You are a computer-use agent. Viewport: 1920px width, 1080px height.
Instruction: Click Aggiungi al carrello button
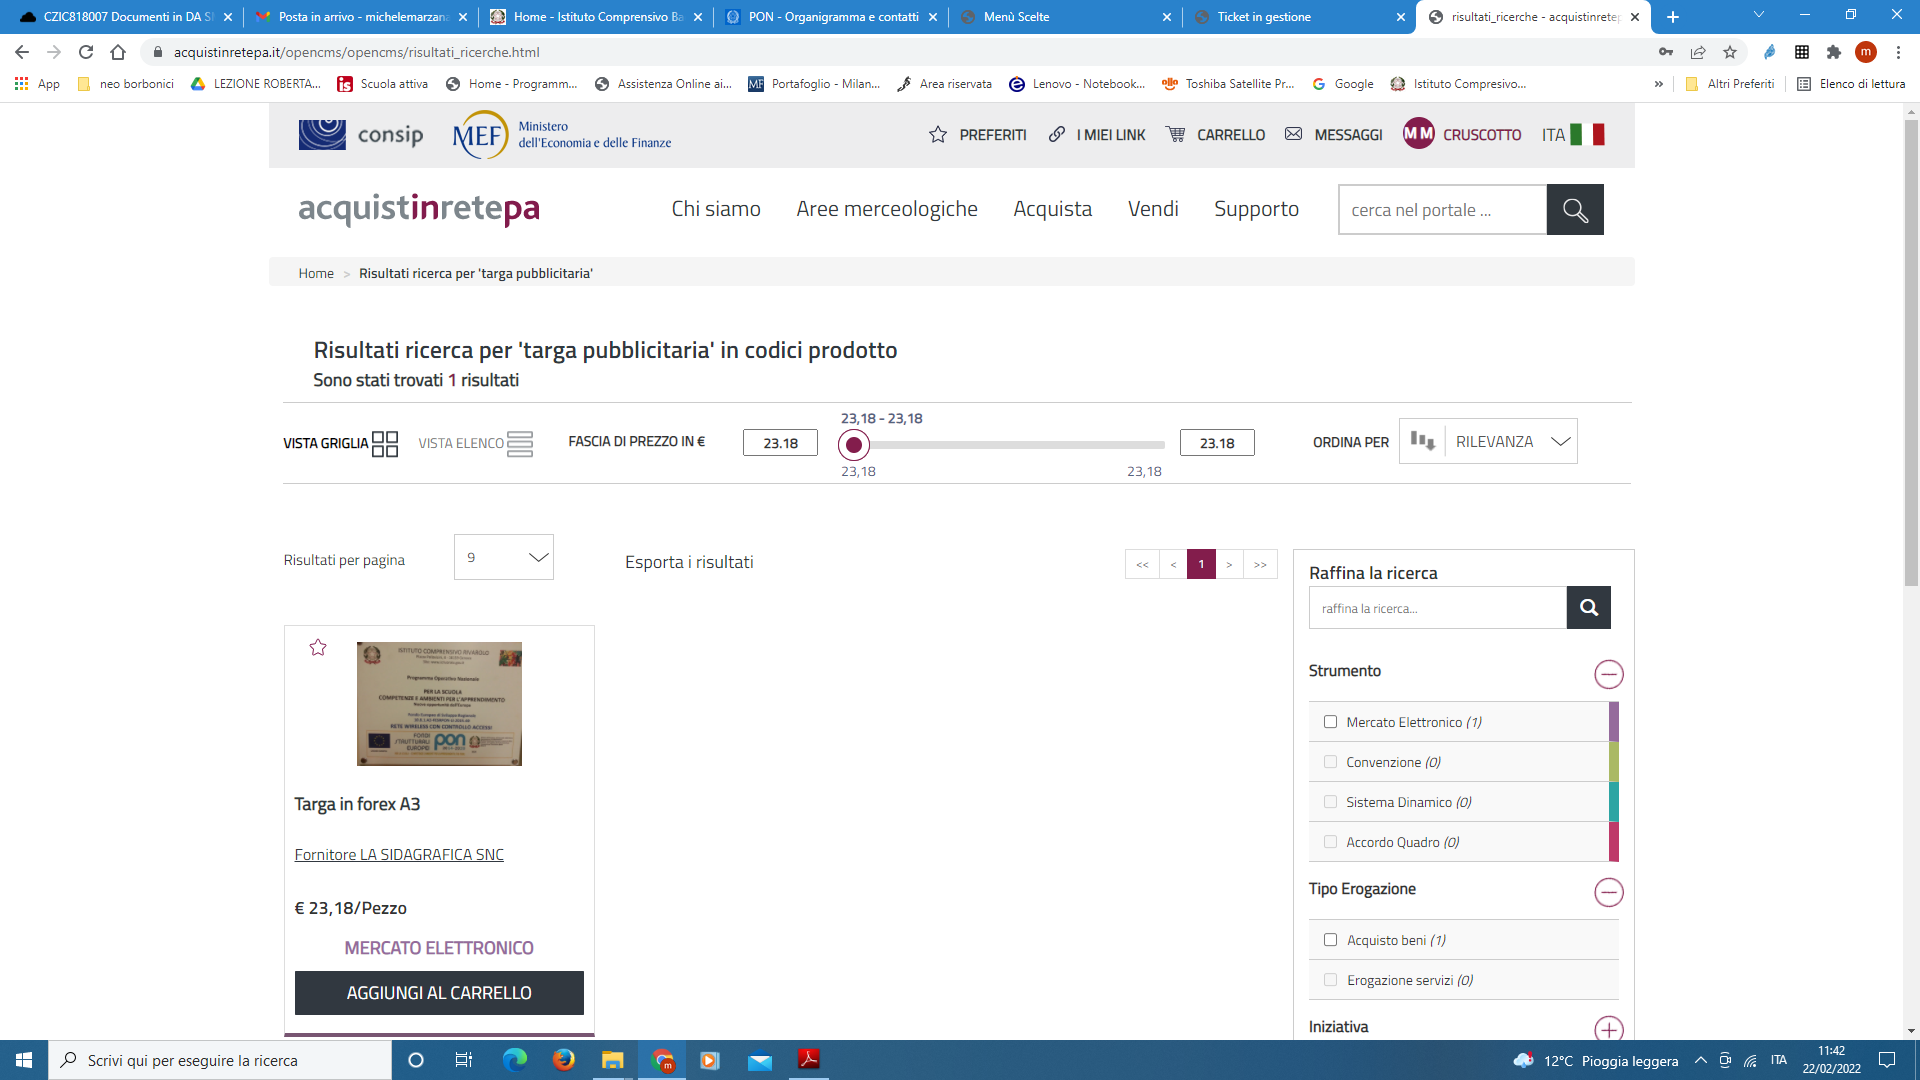439,993
